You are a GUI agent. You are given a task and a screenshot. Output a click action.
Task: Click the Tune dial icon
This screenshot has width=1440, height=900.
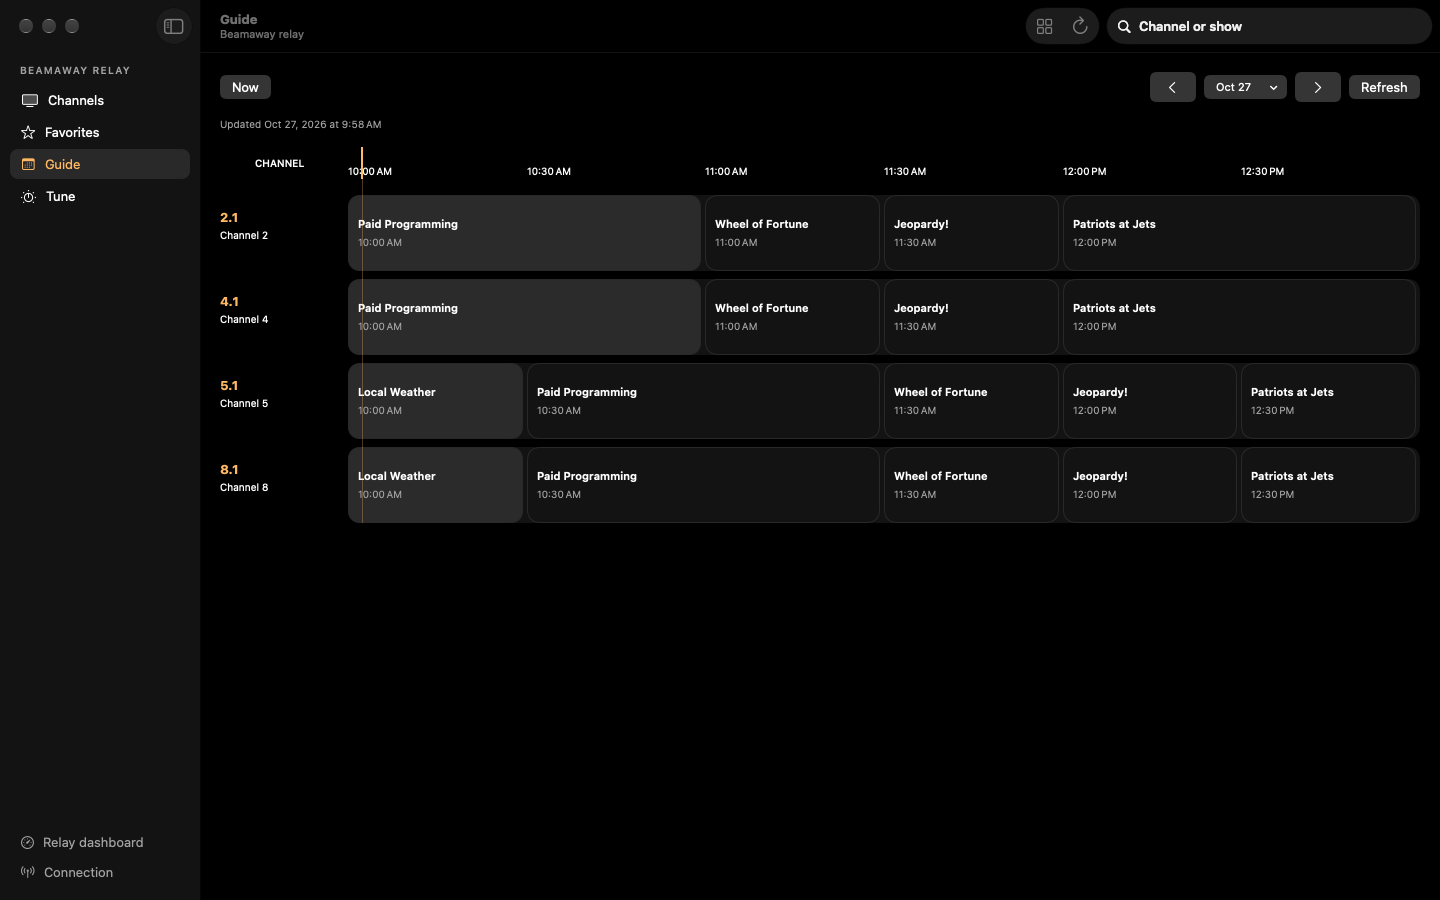click(x=28, y=197)
